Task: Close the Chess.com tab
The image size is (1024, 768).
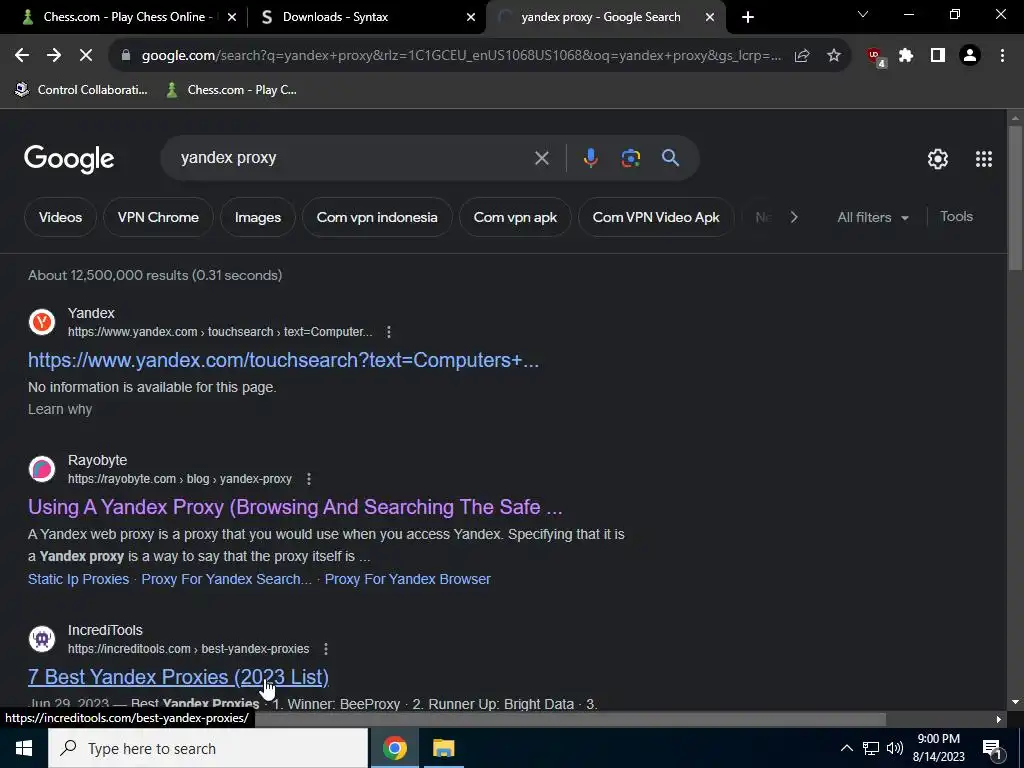Action: pos(232,17)
